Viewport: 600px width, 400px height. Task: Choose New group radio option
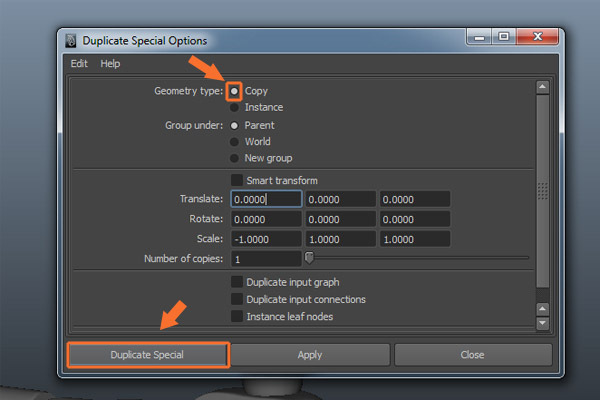click(235, 158)
